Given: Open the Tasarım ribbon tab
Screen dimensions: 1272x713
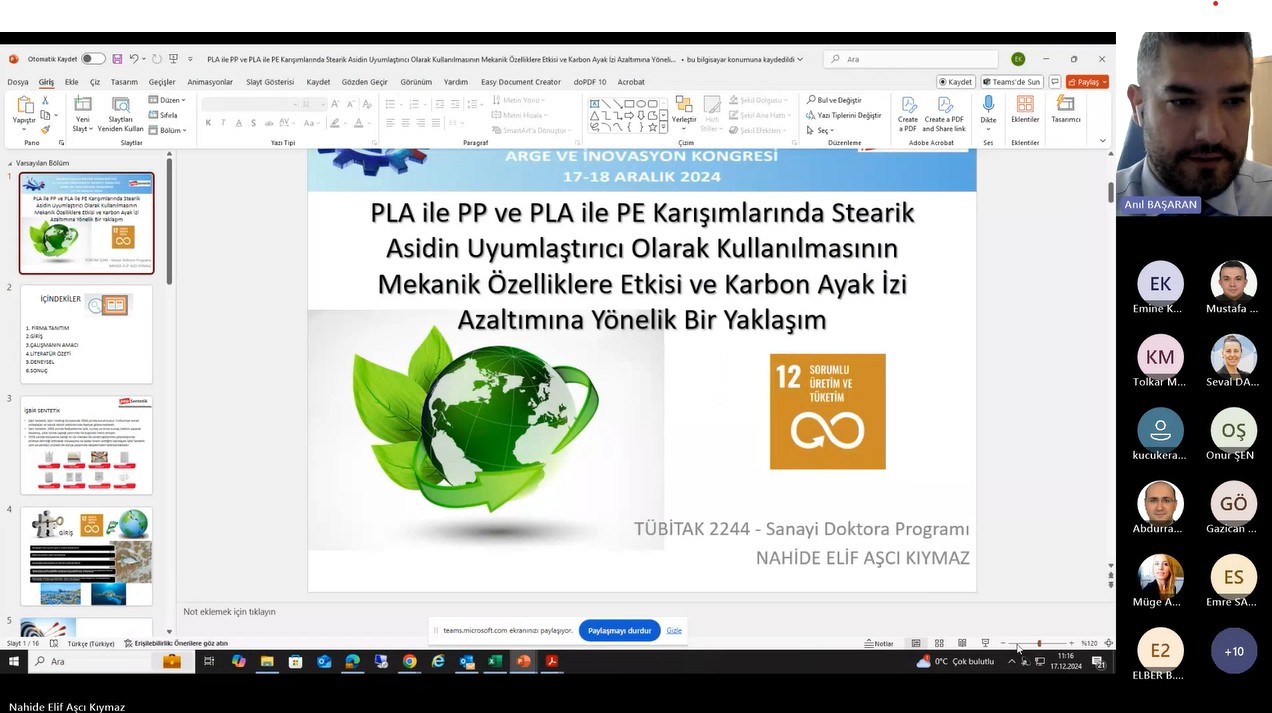Looking at the screenshot, I should [x=124, y=82].
